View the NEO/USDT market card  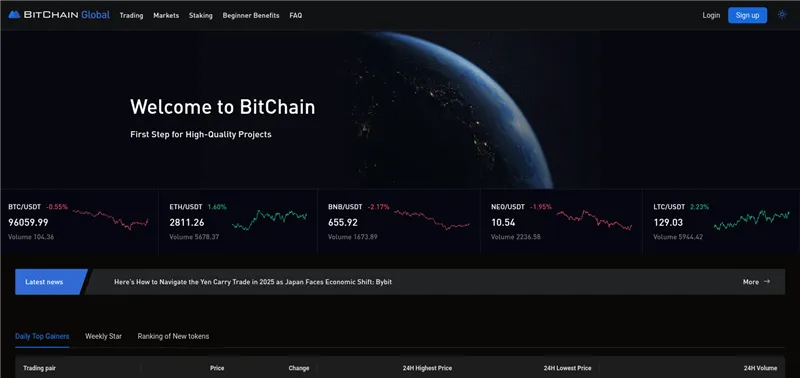pyautogui.click(x=561, y=222)
